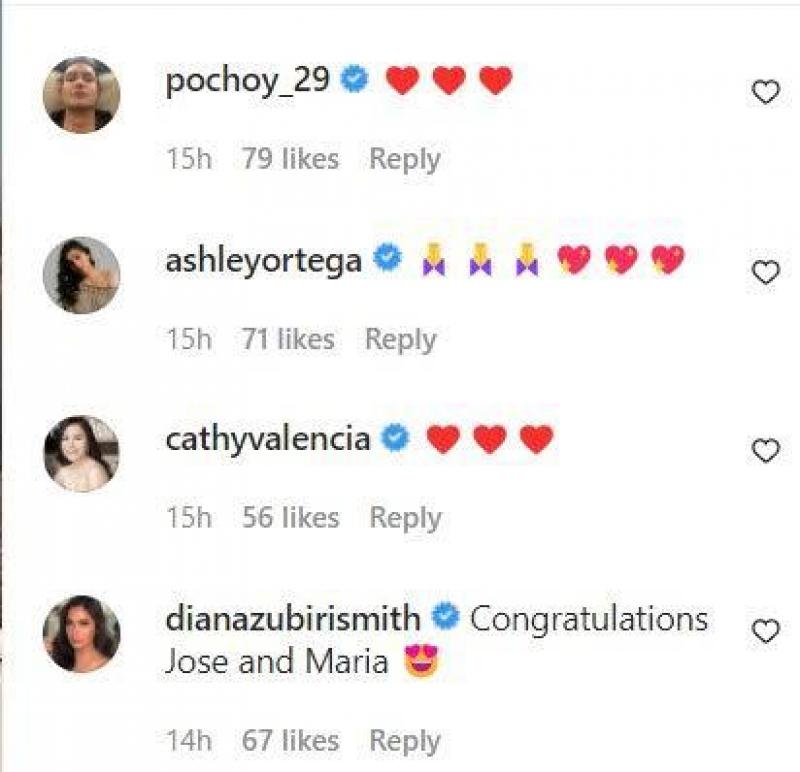Click dianazubirismith username link

(293, 618)
